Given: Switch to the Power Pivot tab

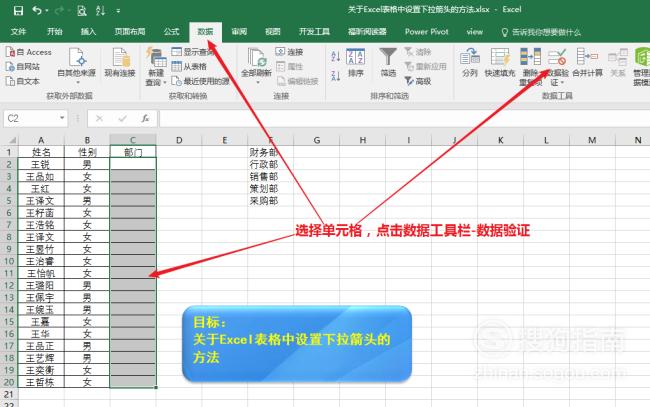Looking at the screenshot, I should click(x=427, y=31).
